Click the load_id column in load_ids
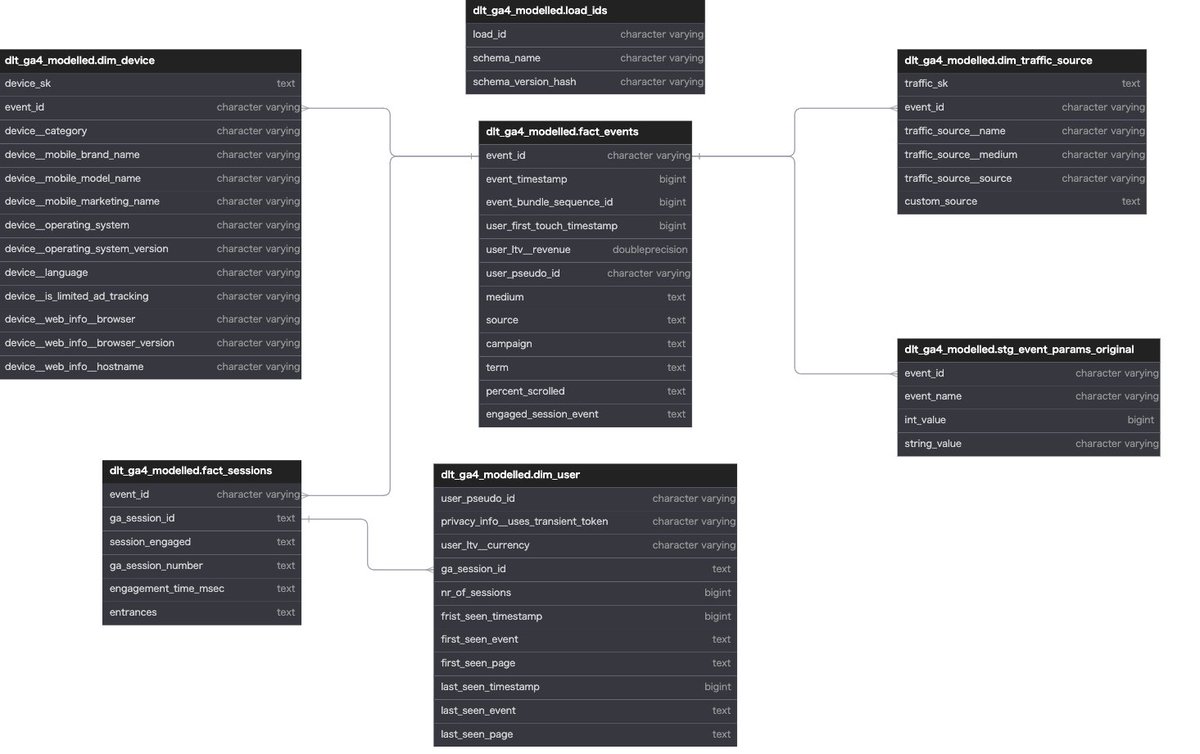The width and height of the screenshot is (1200, 754). coord(585,34)
